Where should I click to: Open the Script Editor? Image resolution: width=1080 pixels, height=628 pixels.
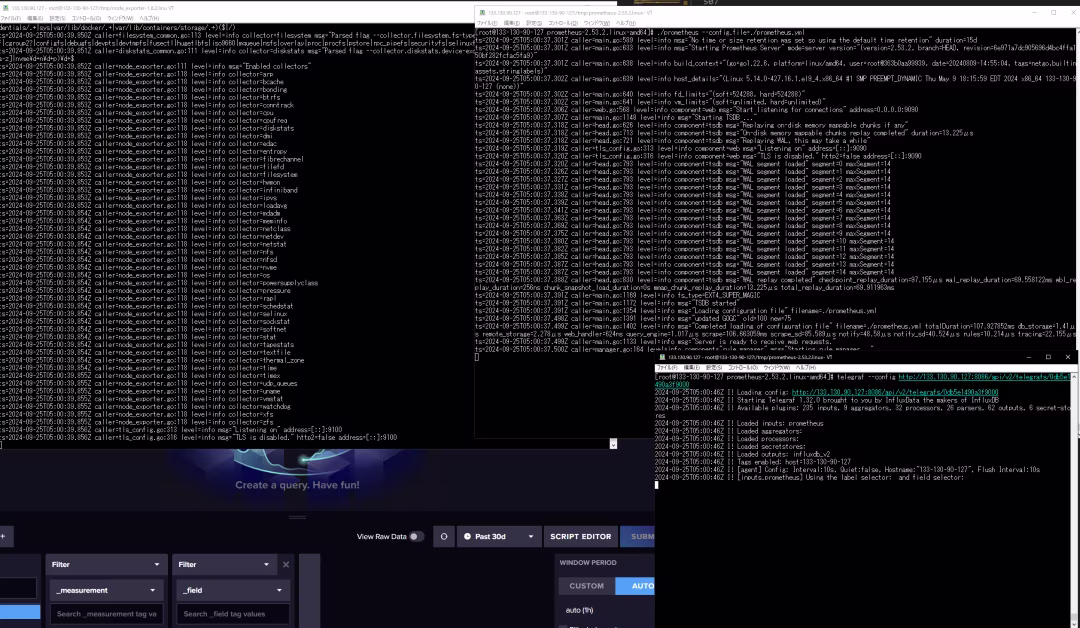[x=581, y=536]
